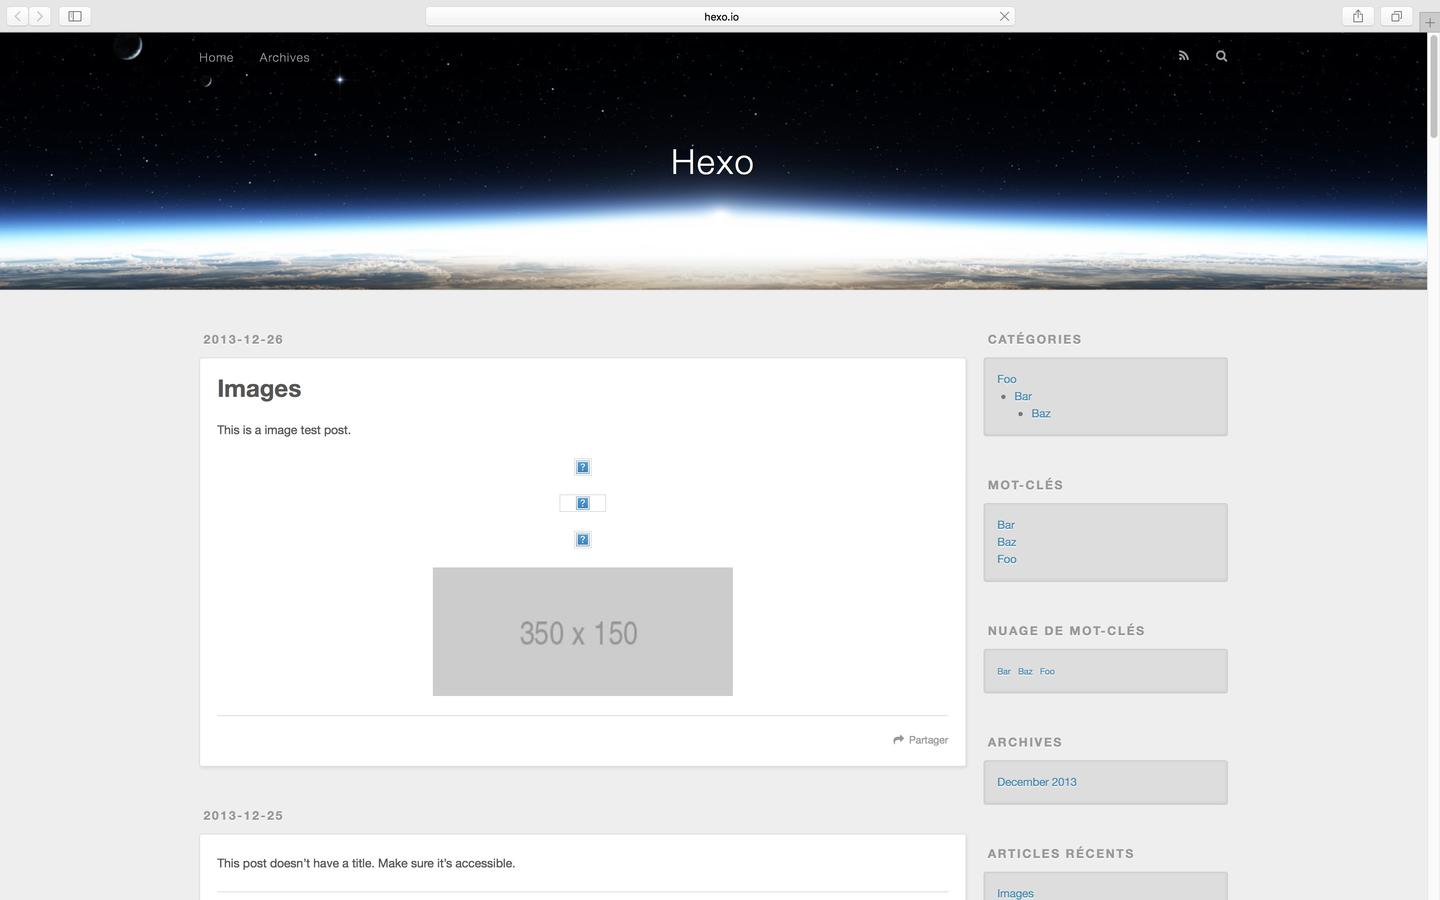The width and height of the screenshot is (1440, 900).
Task: Open a new tab with the plus button
Action: click(1430, 21)
